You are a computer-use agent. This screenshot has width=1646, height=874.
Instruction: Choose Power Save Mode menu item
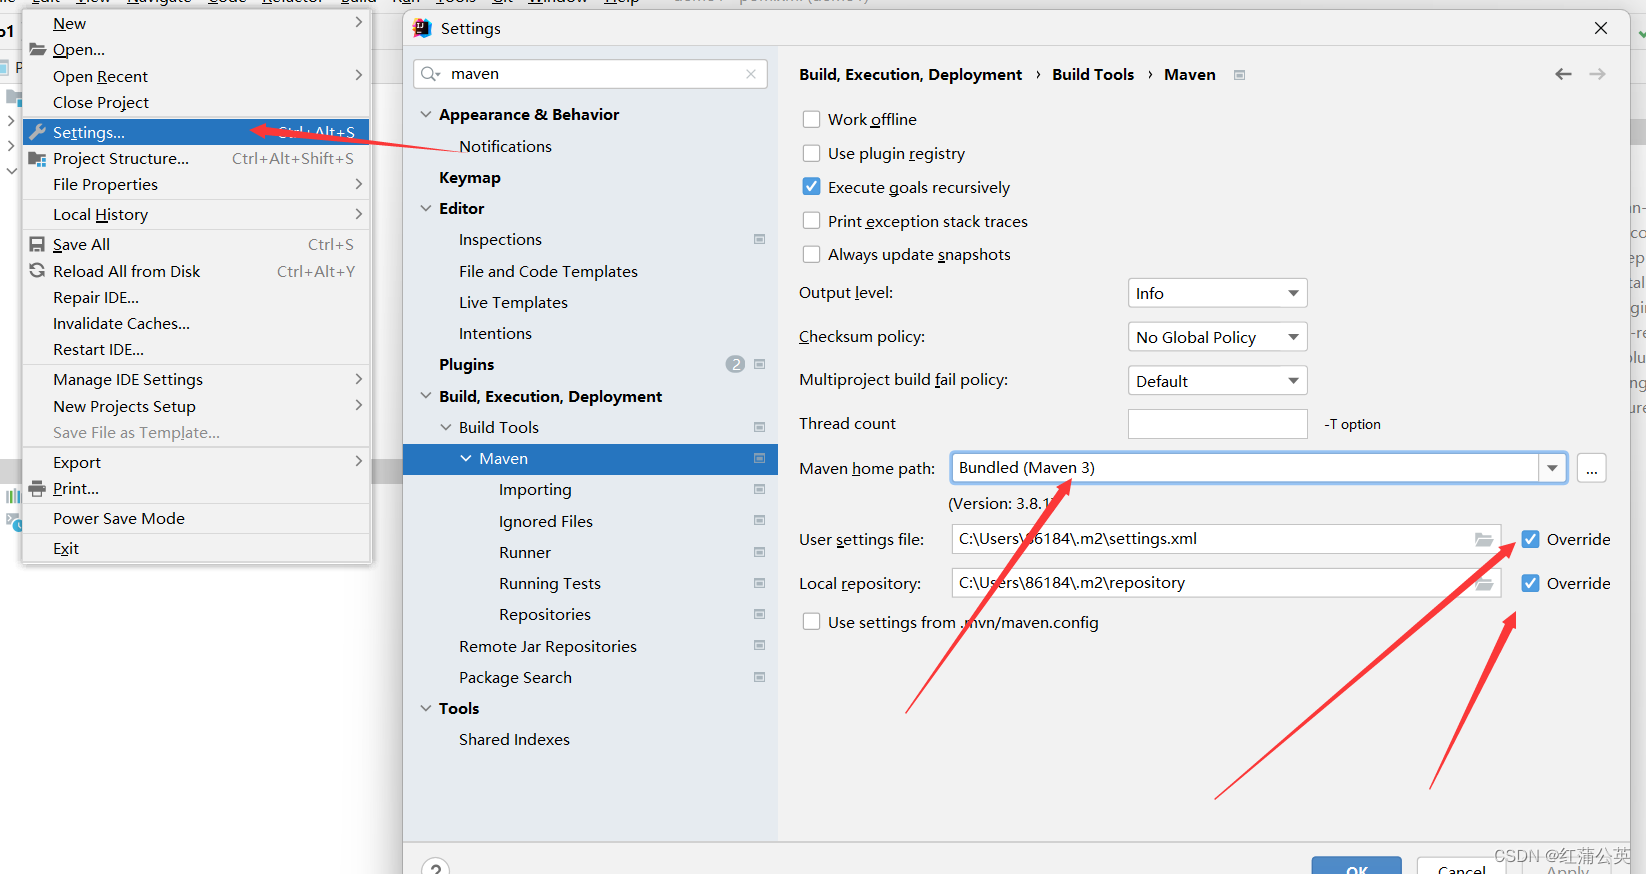point(196,518)
